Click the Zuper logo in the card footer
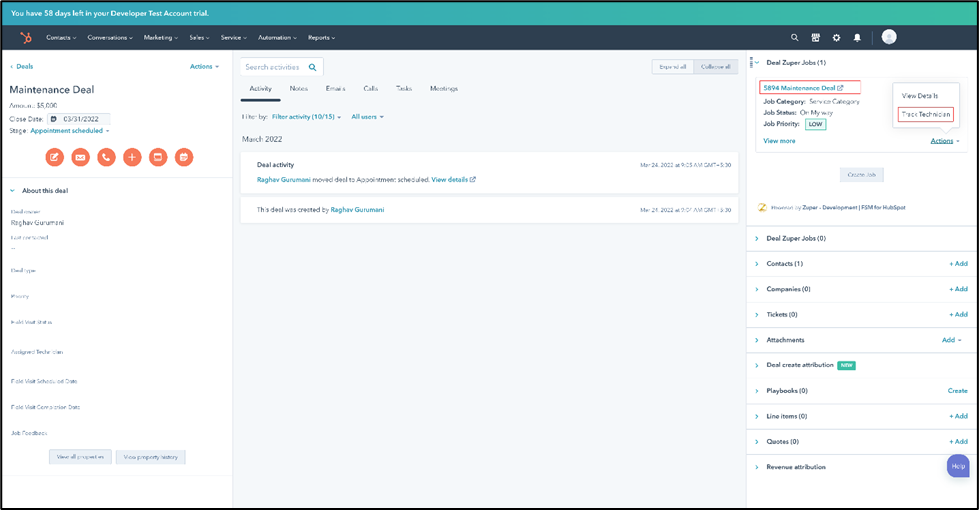Screen dimensions: 979x510 (x=762, y=207)
